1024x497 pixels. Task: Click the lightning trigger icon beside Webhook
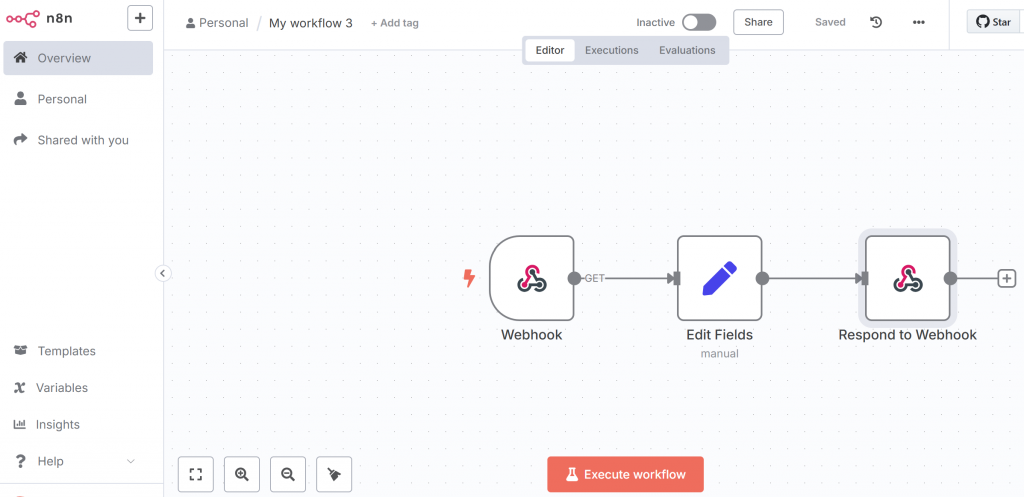coord(469,278)
